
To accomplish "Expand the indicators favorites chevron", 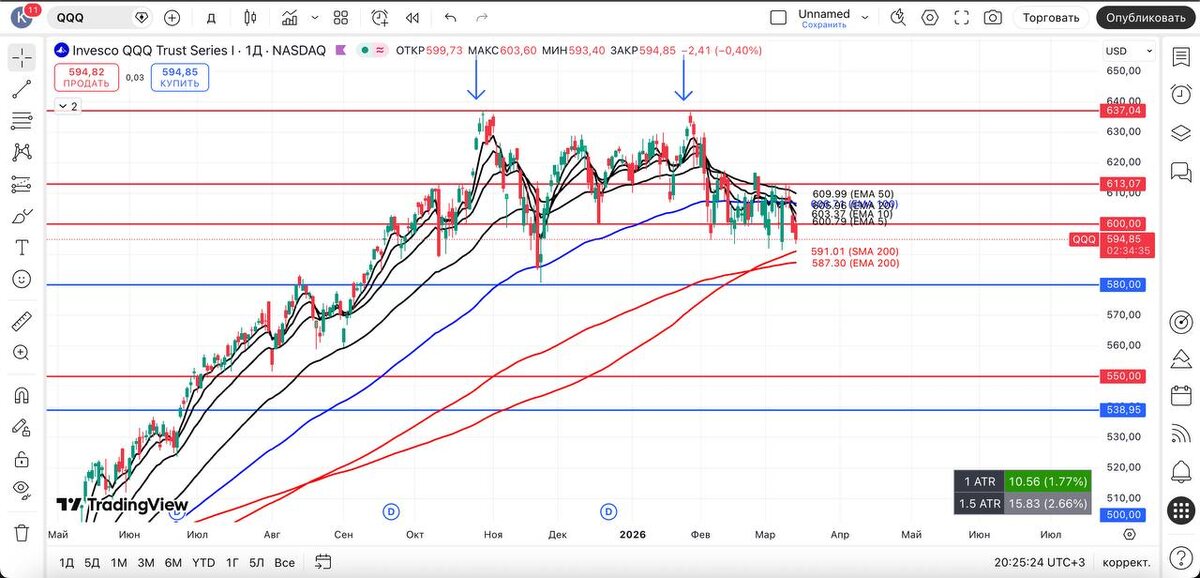I will click(315, 17).
